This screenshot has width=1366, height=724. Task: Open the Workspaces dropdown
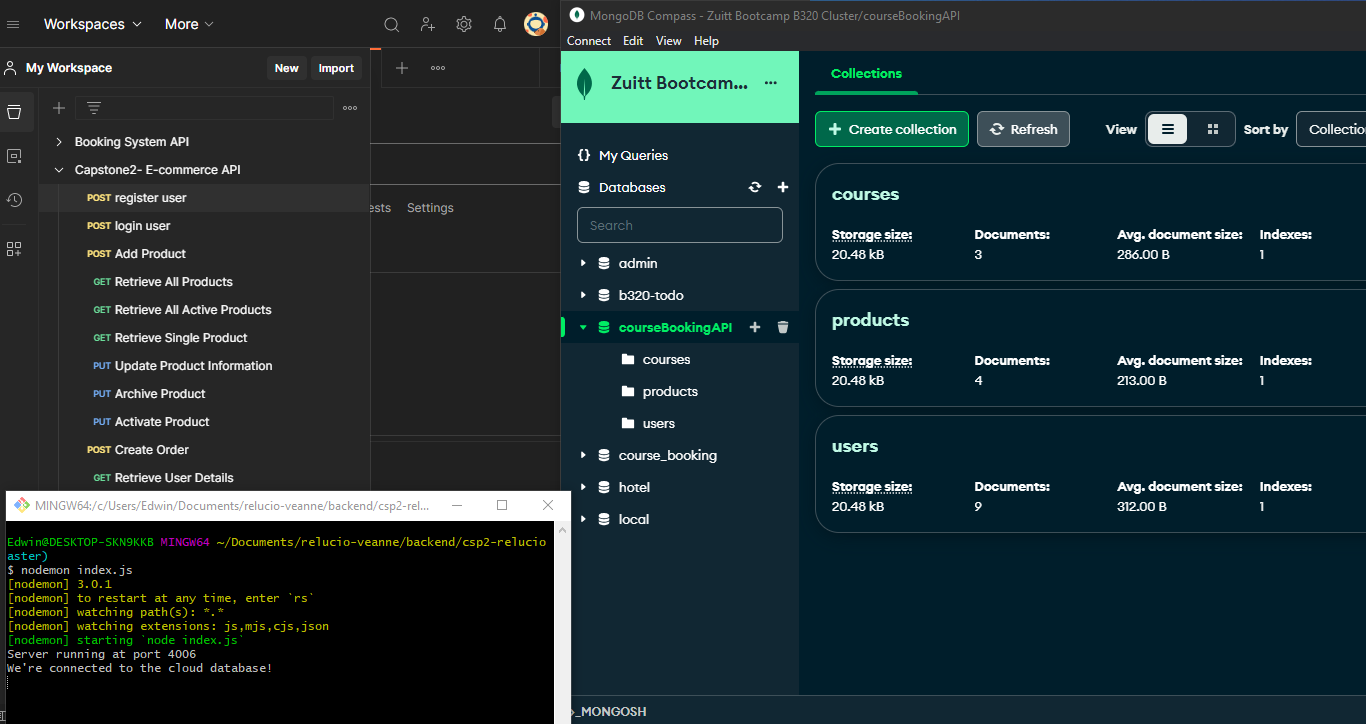pyautogui.click(x=92, y=24)
